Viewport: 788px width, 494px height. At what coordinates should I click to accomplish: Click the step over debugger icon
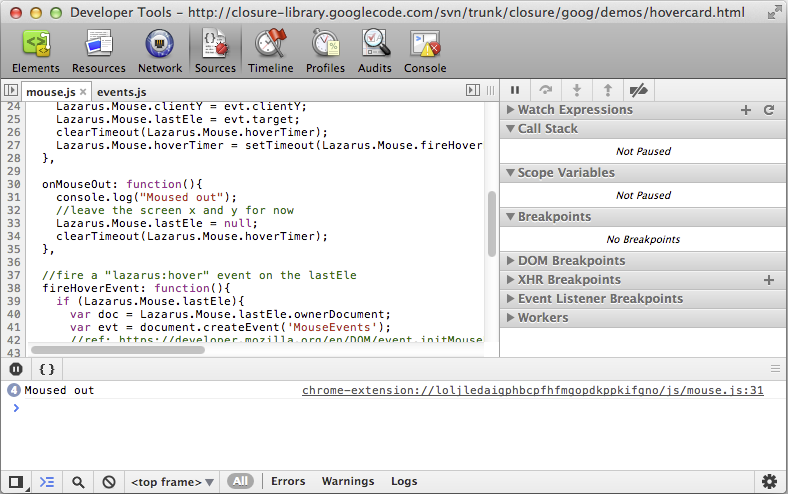(x=545, y=90)
